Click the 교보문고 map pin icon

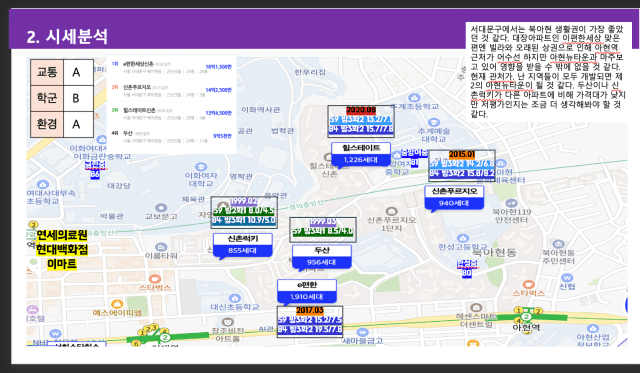coord(161,208)
